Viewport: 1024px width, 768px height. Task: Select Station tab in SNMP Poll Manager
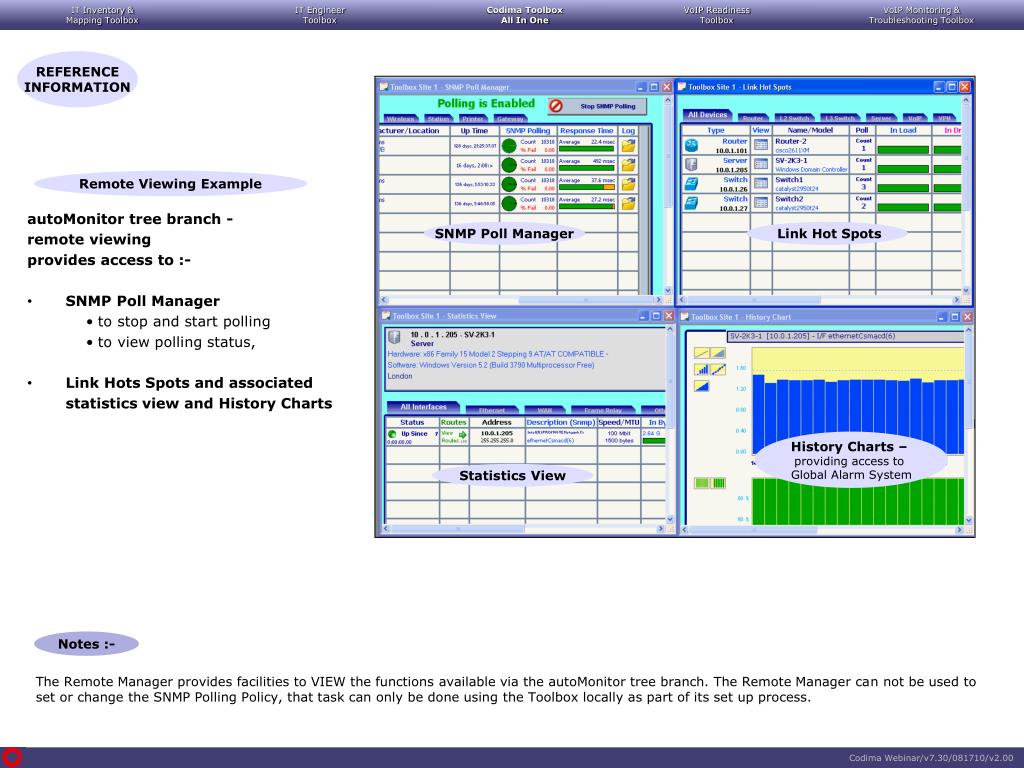point(438,119)
